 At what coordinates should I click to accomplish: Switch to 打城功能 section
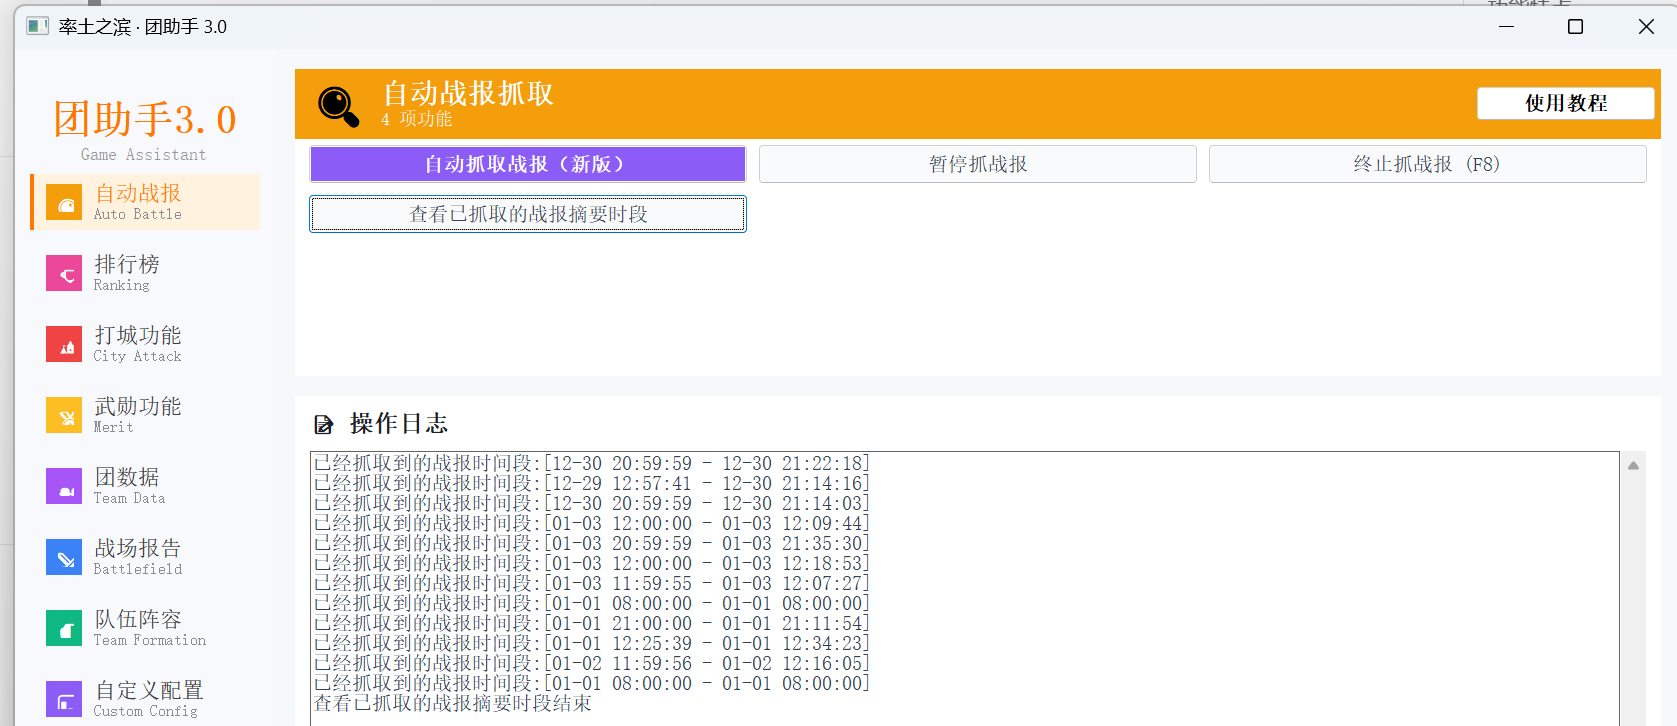(146, 344)
